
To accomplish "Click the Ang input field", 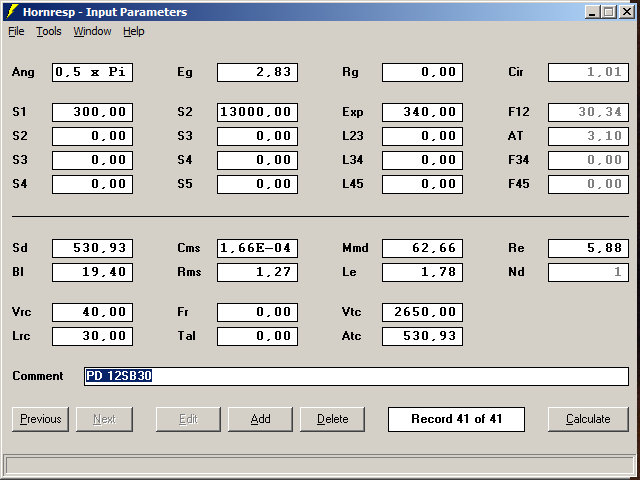I will pyautogui.click(x=92, y=72).
